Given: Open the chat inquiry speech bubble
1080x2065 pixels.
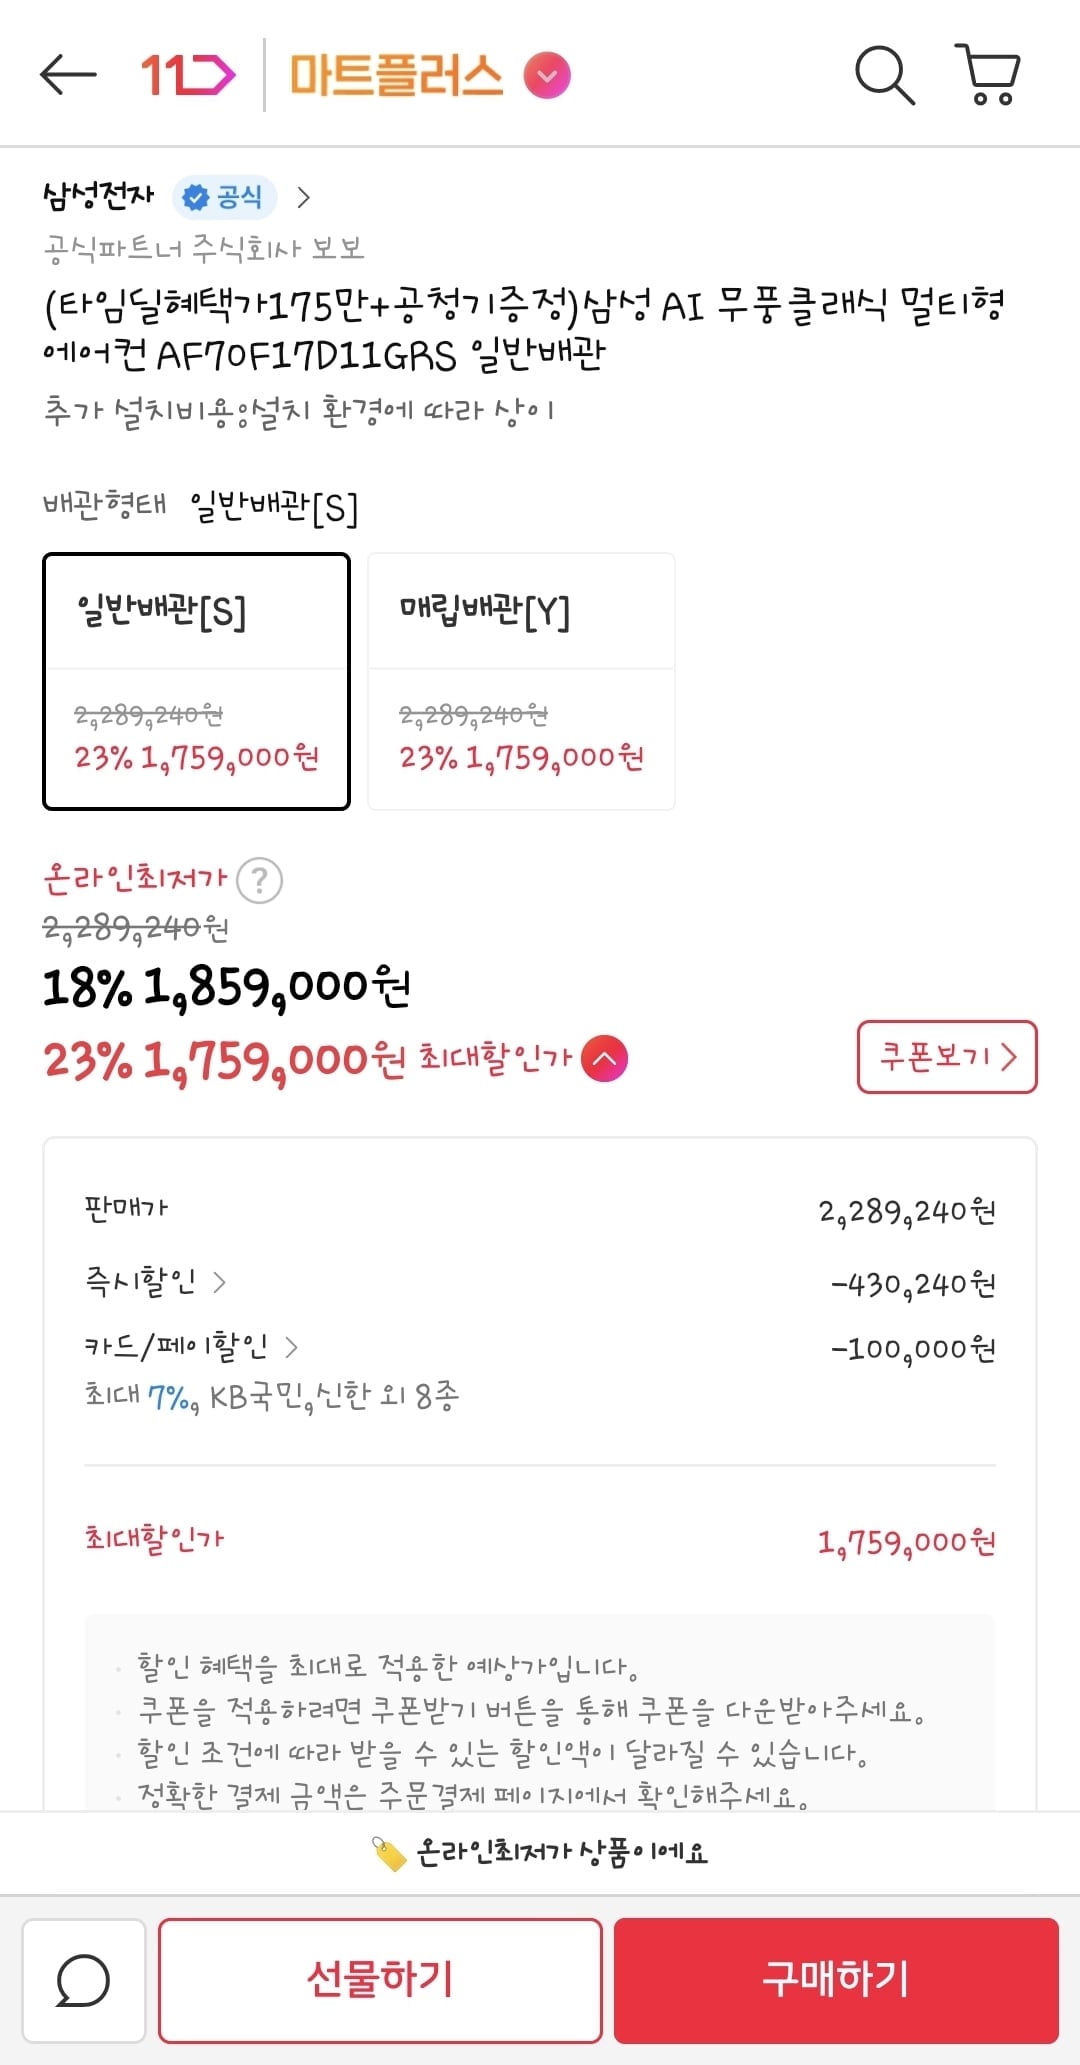Looking at the screenshot, I should tap(83, 1981).
